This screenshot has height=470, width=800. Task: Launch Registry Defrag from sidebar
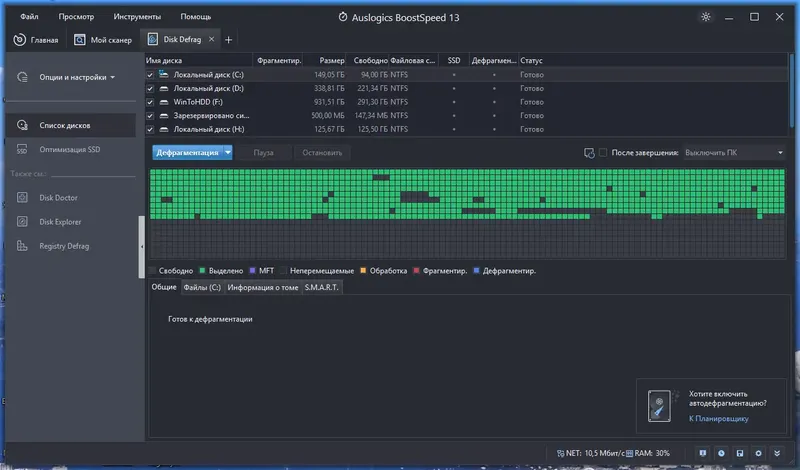64,246
